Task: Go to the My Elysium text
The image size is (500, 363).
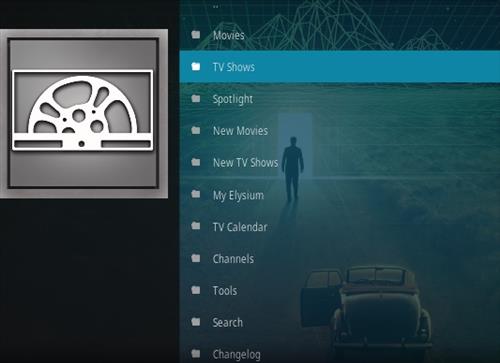Action: click(238, 195)
